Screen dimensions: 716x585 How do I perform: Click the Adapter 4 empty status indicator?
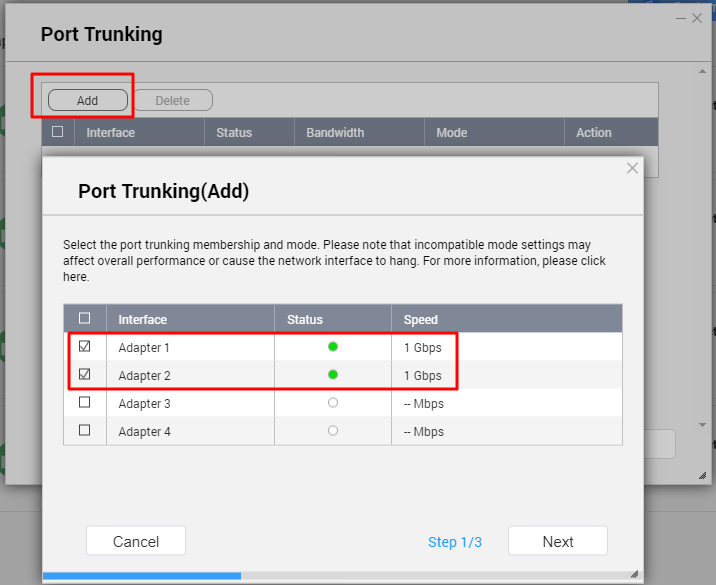(333, 431)
